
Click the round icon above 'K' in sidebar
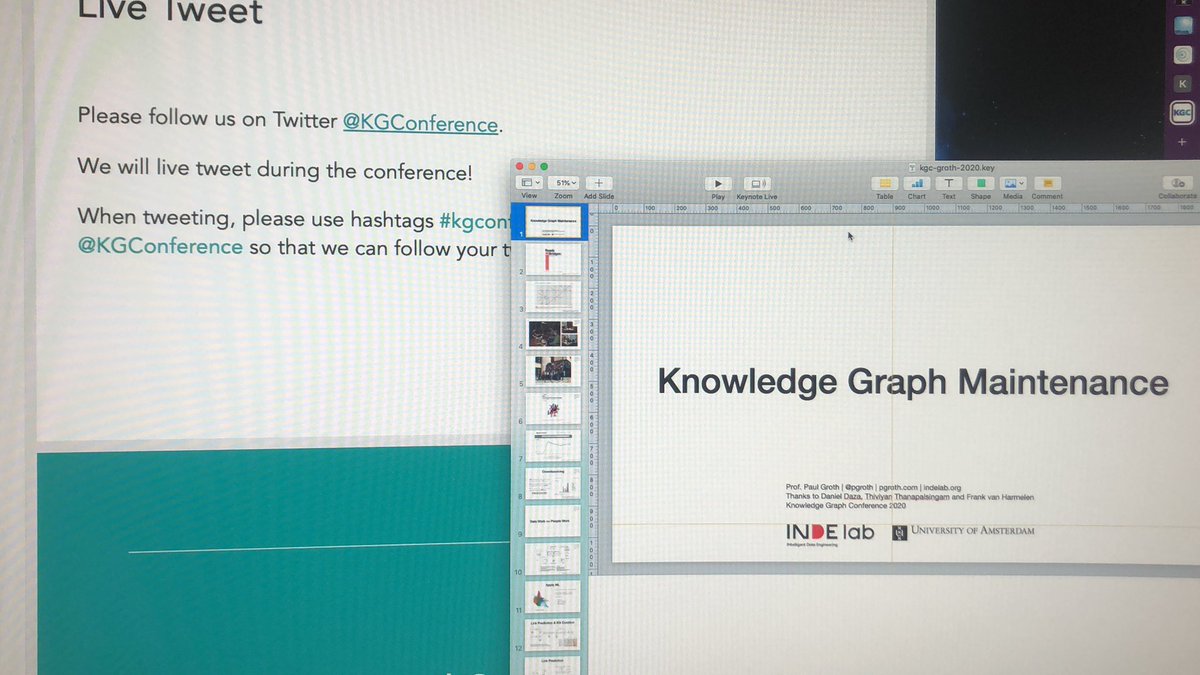pos(1182,56)
